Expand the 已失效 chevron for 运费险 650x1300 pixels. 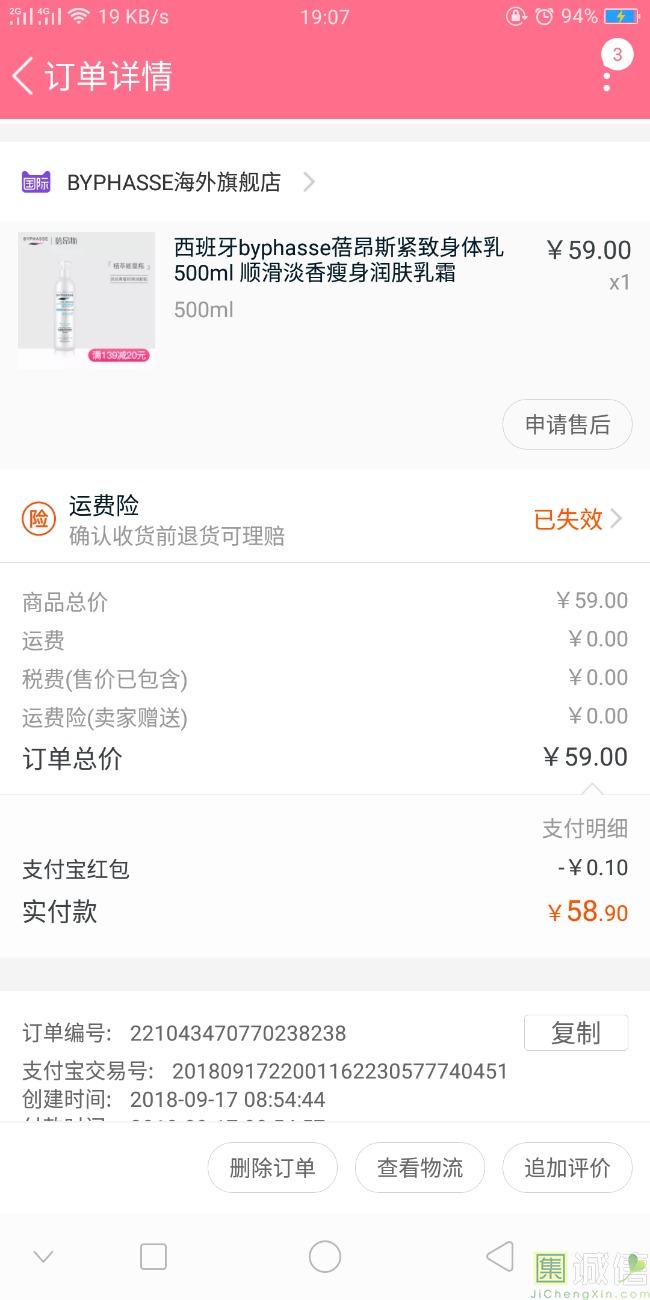click(x=616, y=519)
